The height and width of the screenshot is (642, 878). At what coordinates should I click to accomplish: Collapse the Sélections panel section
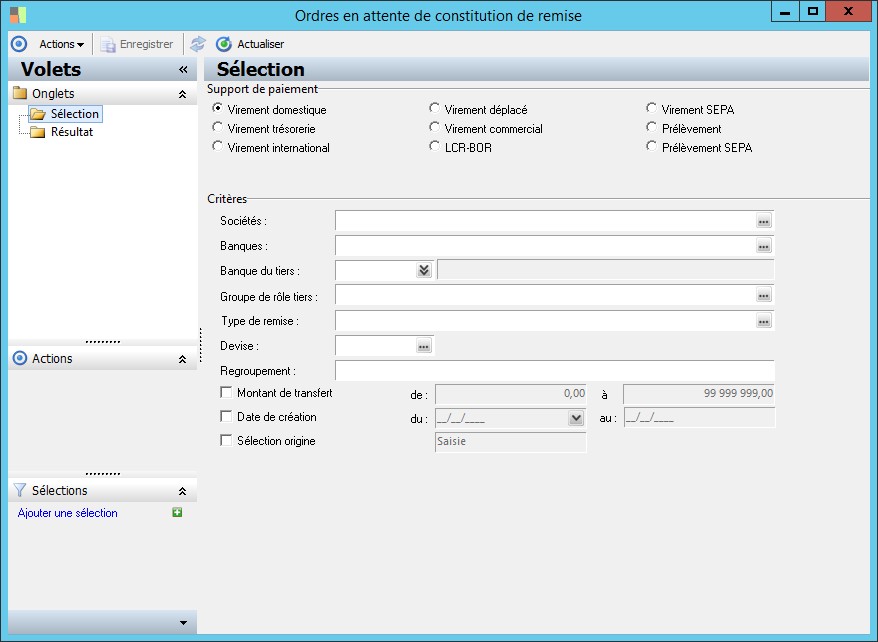tap(183, 491)
